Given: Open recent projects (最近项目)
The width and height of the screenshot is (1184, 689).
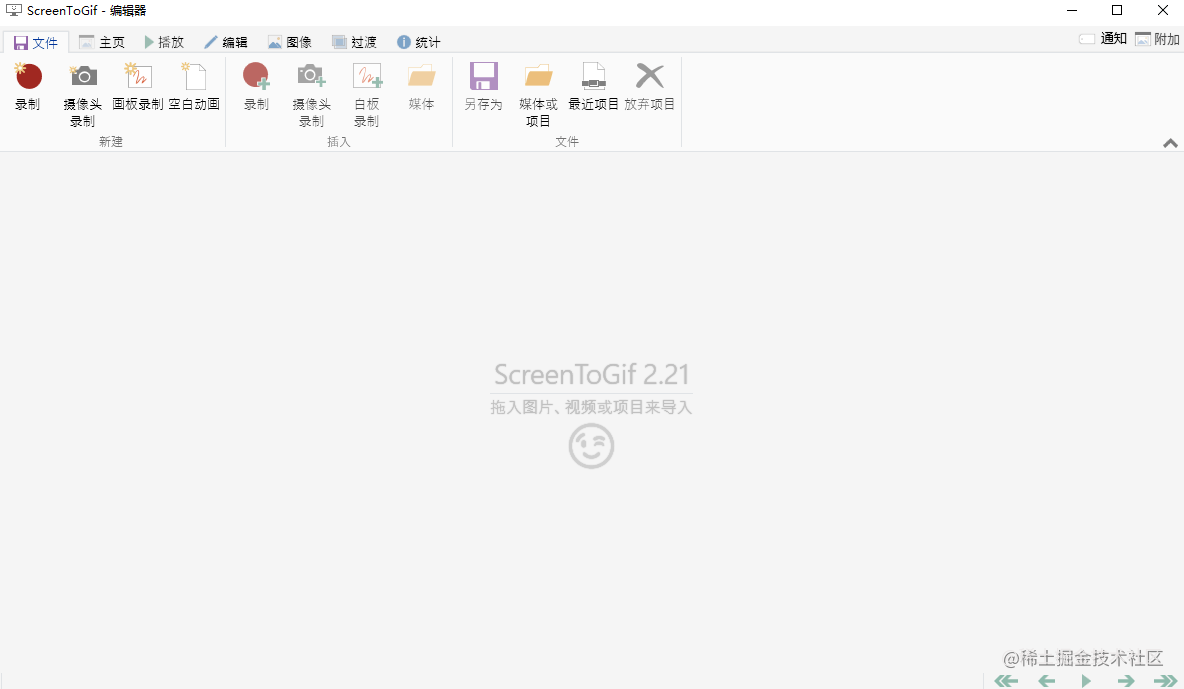Looking at the screenshot, I should coord(594,88).
